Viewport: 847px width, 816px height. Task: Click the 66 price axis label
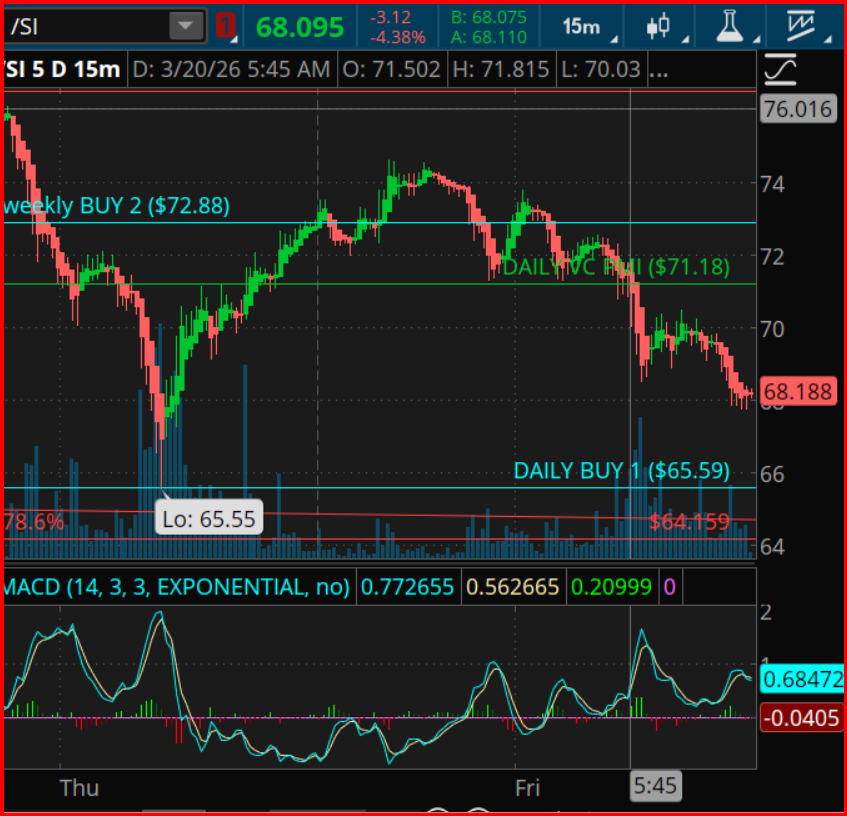pos(772,474)
